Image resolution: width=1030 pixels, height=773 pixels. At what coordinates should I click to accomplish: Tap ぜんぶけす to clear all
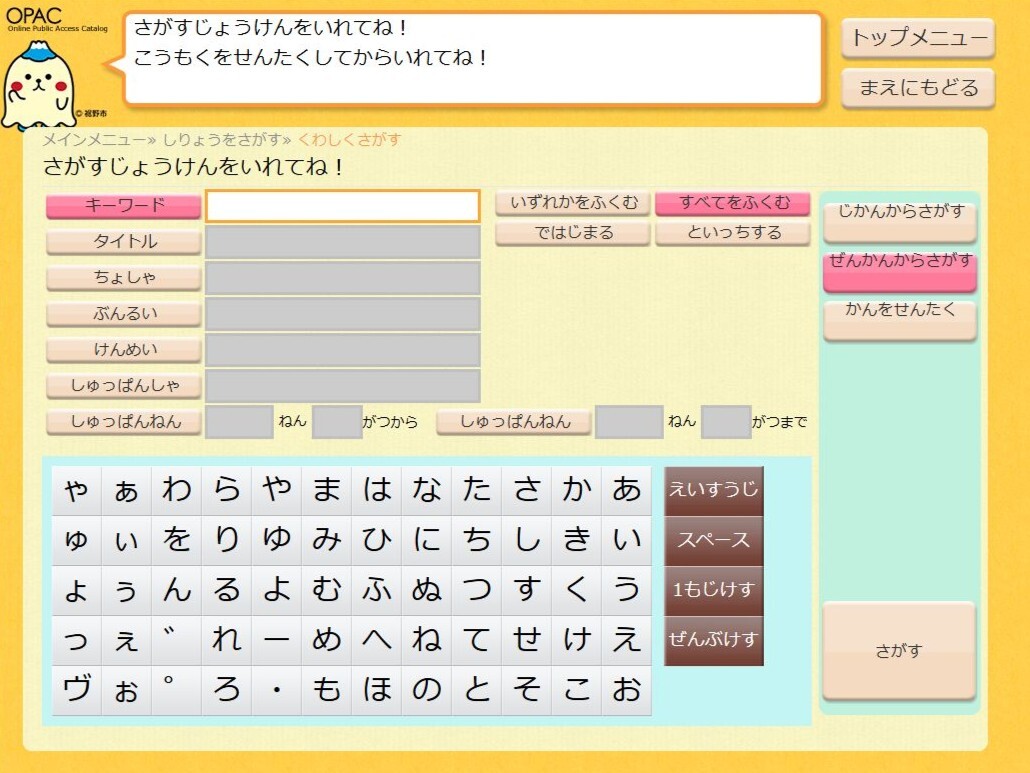click(x=714, y=641)
